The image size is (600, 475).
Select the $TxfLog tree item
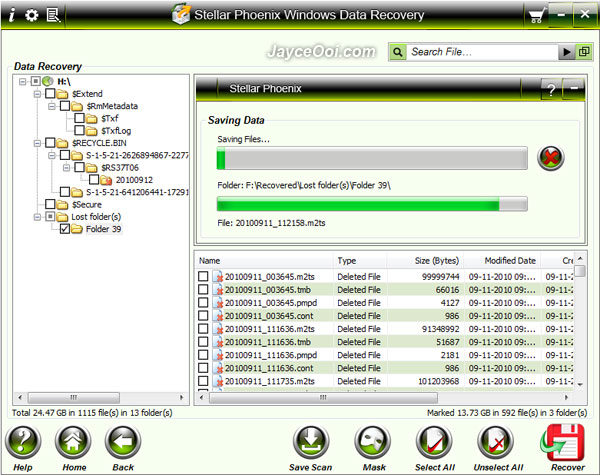(x=116, y=131)
